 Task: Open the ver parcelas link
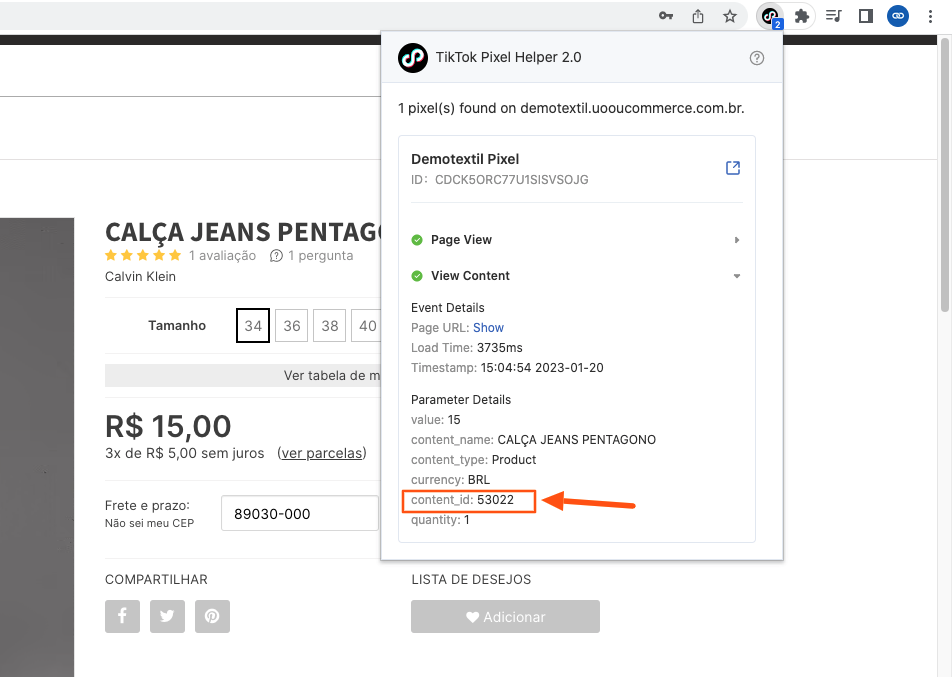(x=322, y=454)
